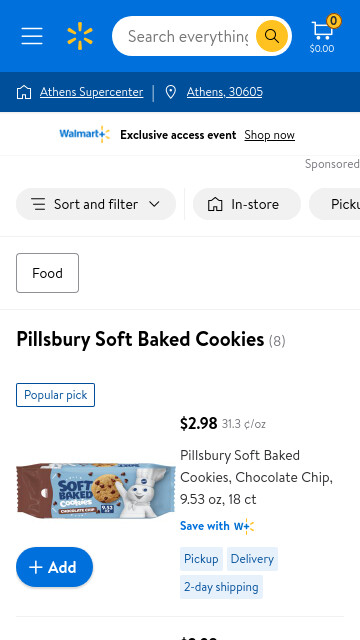Screen dimensions: 360x640
Task: Click the Walmart spark logo
Action: click(80, 36)
